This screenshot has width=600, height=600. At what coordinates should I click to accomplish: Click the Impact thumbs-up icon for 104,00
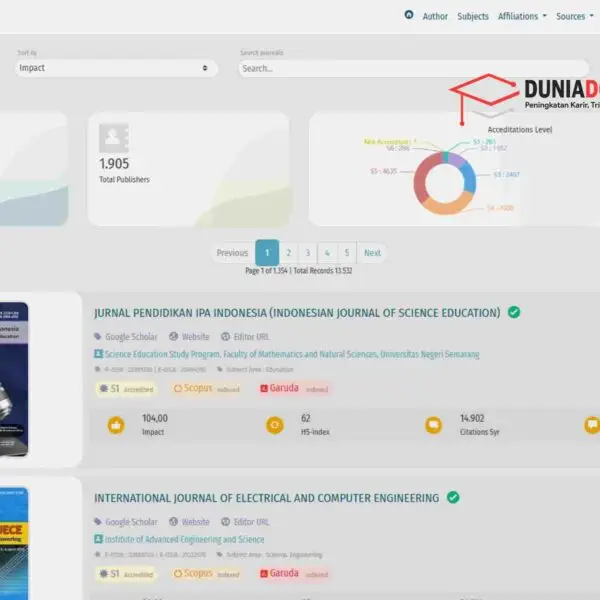click(x=116, y=425)
